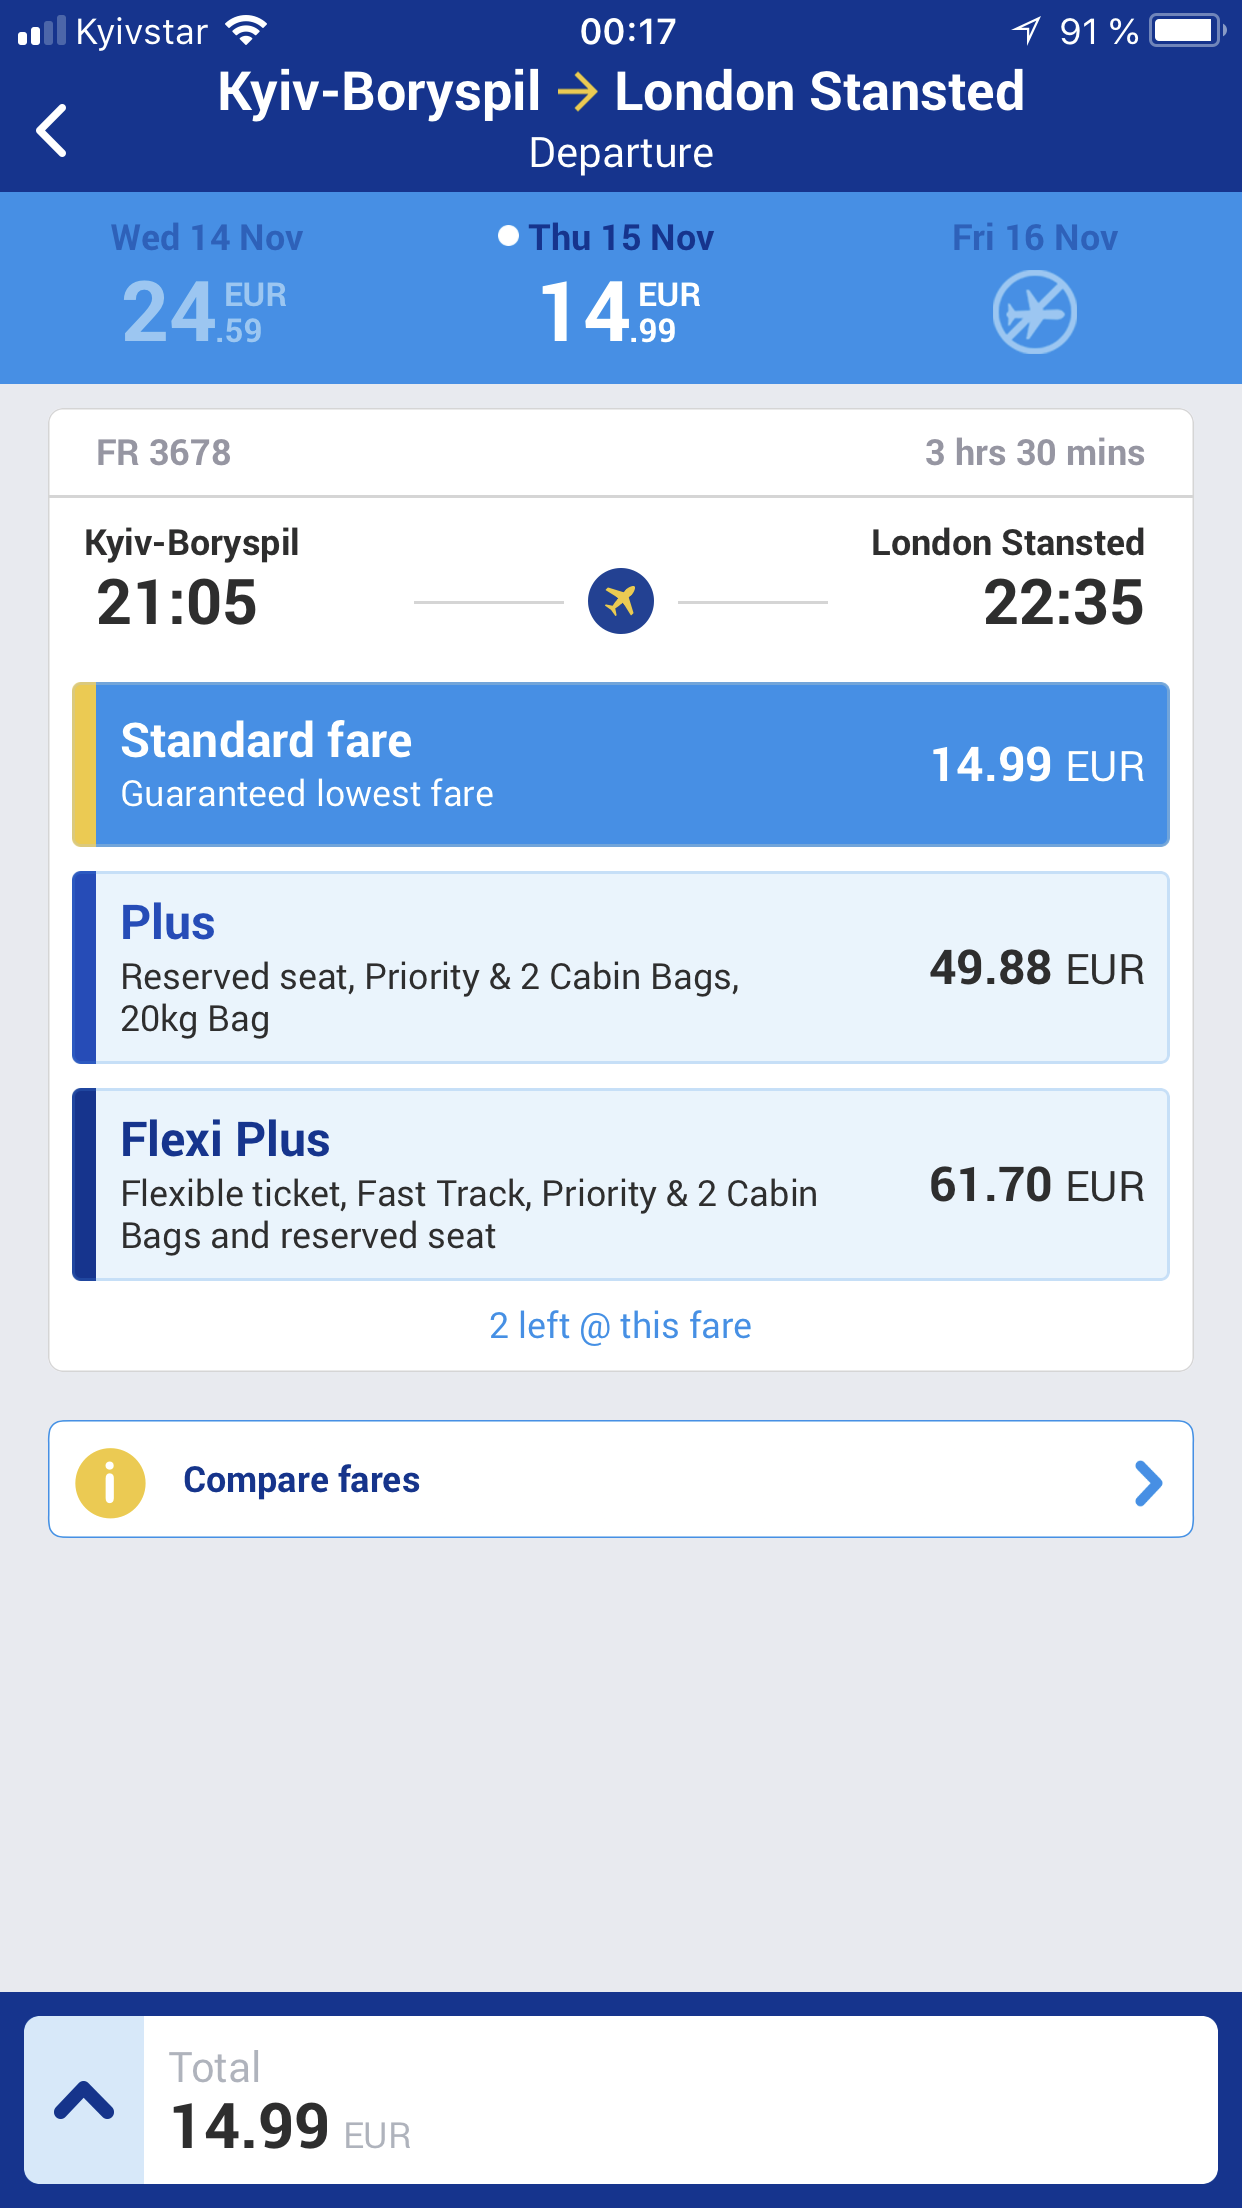This screenshot has height=2208, width=1242.
Task: Select the Standard fare option
Action: (x=621, y=765)
